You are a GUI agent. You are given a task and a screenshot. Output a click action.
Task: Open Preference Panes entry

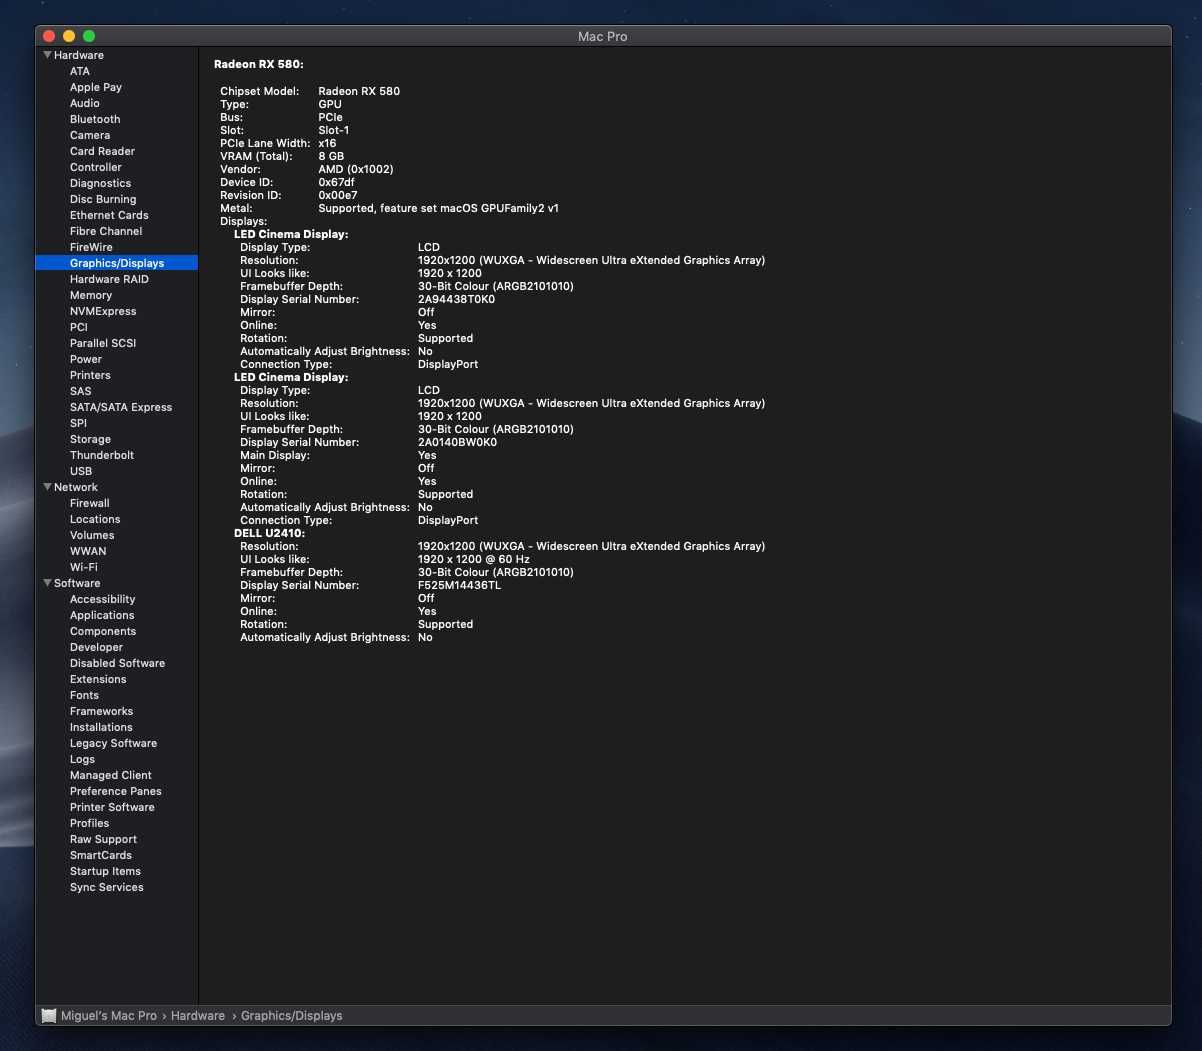coord(116,791)
